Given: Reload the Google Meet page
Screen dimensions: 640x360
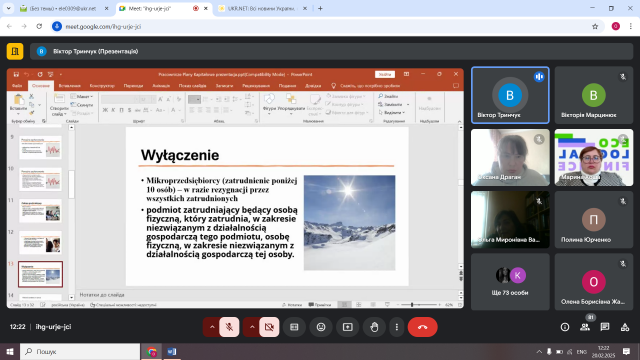Looking at the screenshot, I should [x=39, y=27].
